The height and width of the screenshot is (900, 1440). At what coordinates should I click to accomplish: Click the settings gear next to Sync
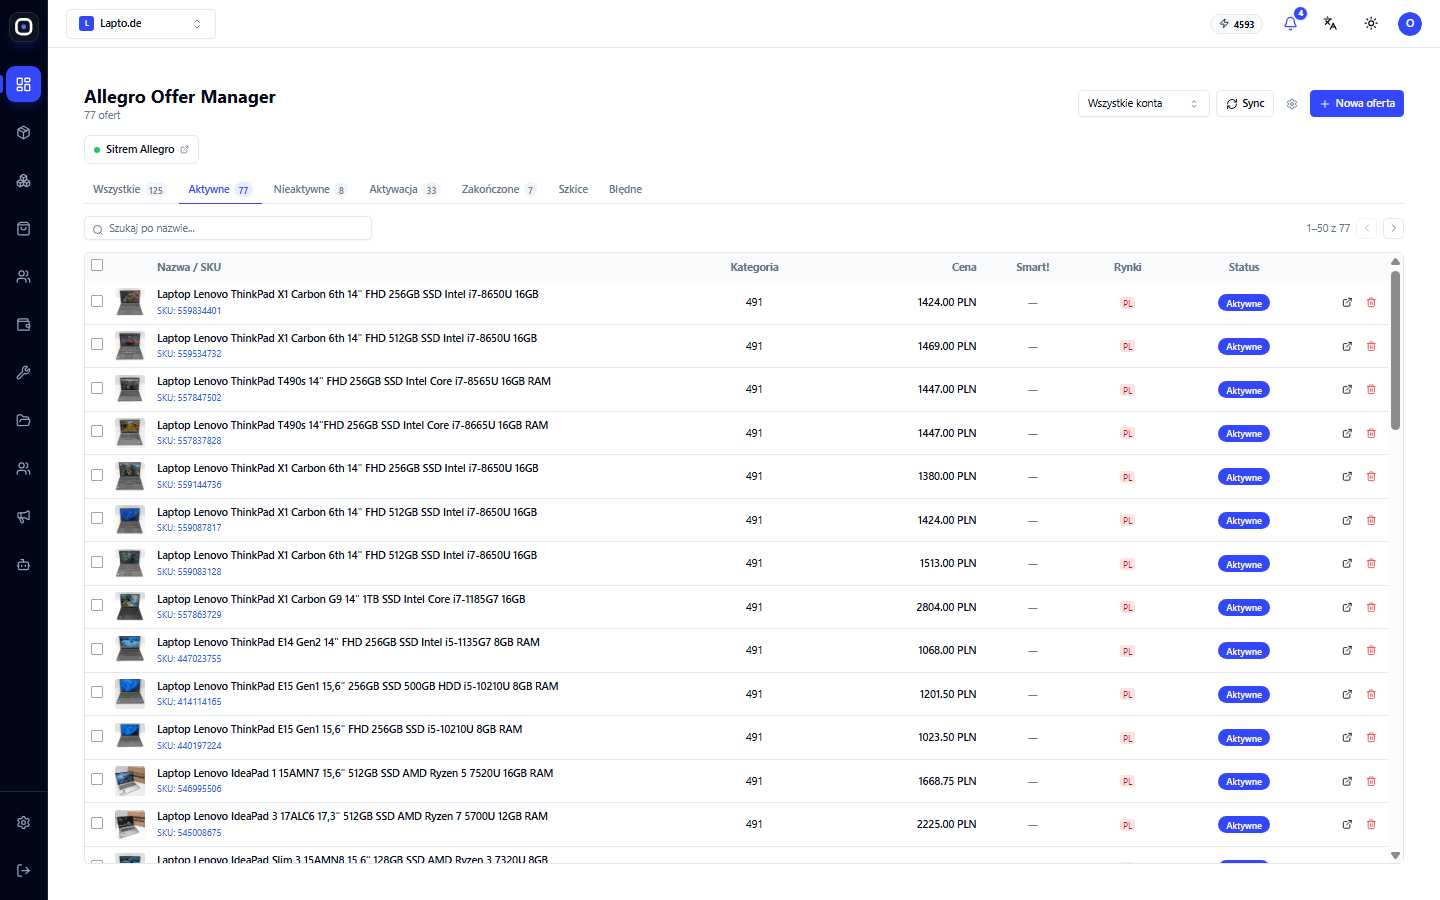[x=1292, y=104]
